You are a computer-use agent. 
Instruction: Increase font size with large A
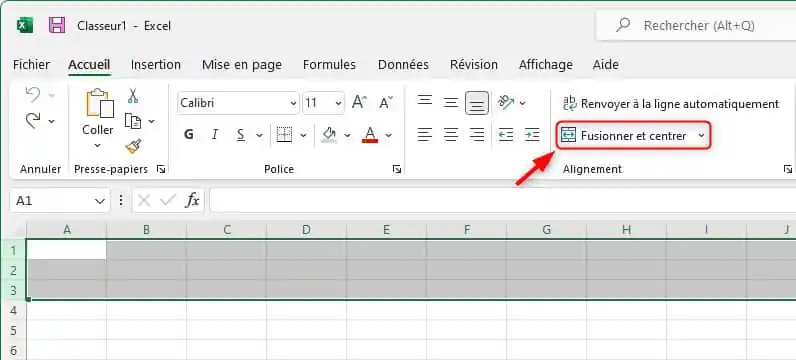pyautogui.click(x=359, y=103)
